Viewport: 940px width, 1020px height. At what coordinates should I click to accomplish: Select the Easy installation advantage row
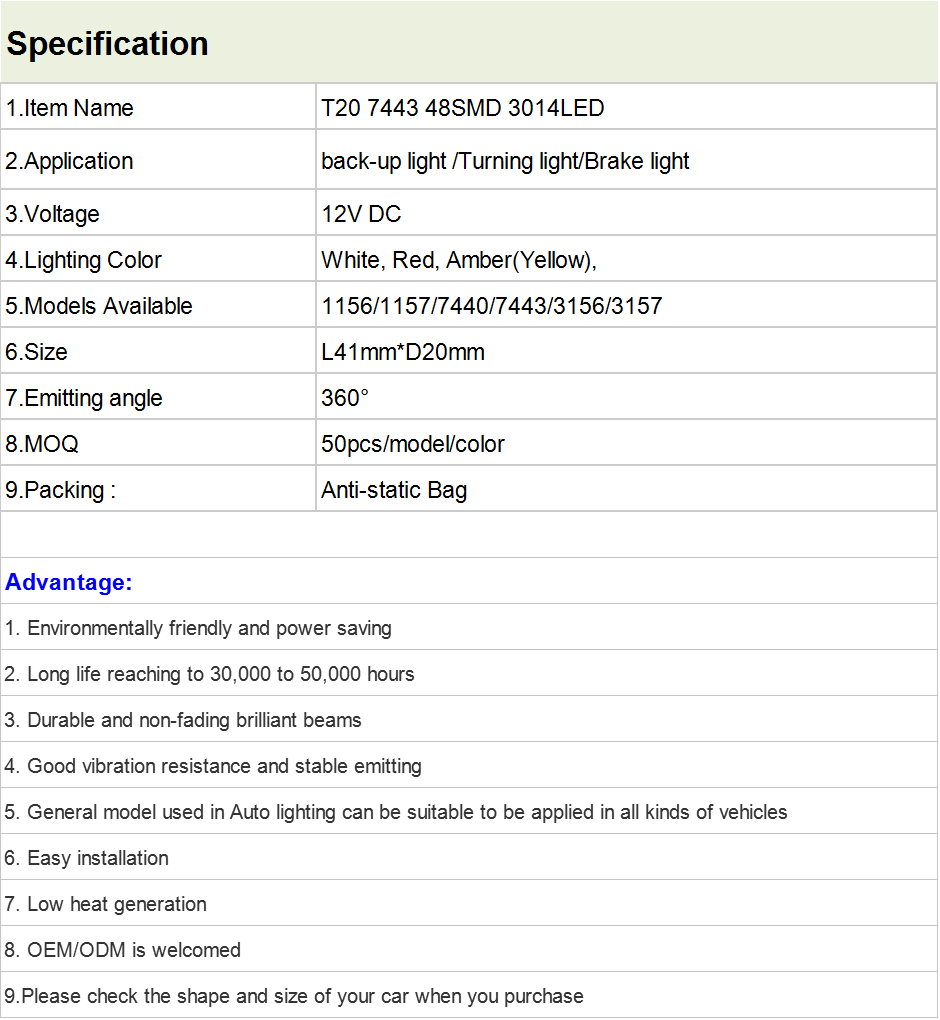click(469, 857)
